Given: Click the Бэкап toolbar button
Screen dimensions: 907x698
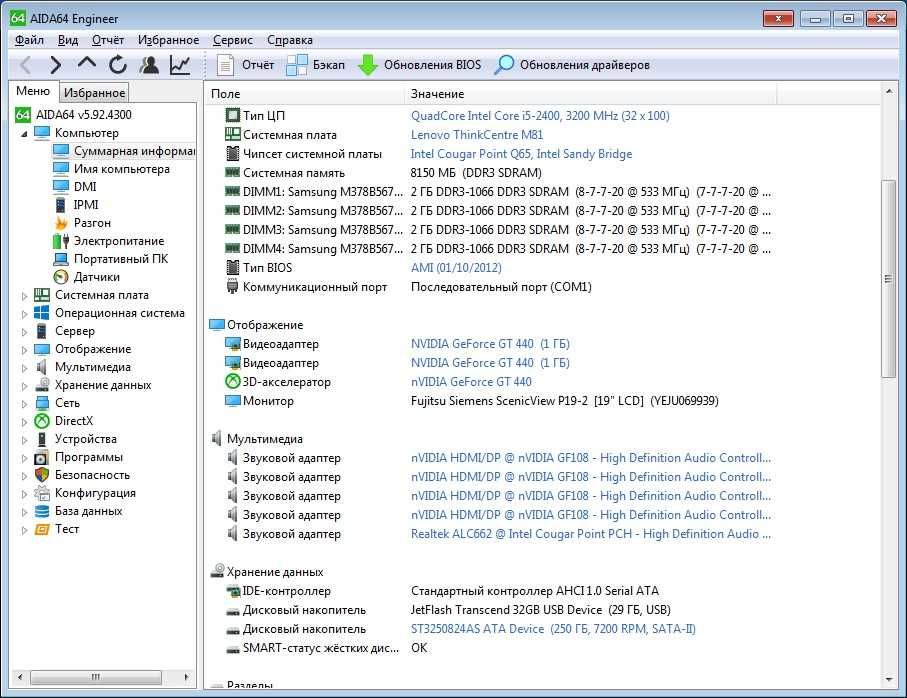Looking at the screenshot, I should [x=316, y=65].
